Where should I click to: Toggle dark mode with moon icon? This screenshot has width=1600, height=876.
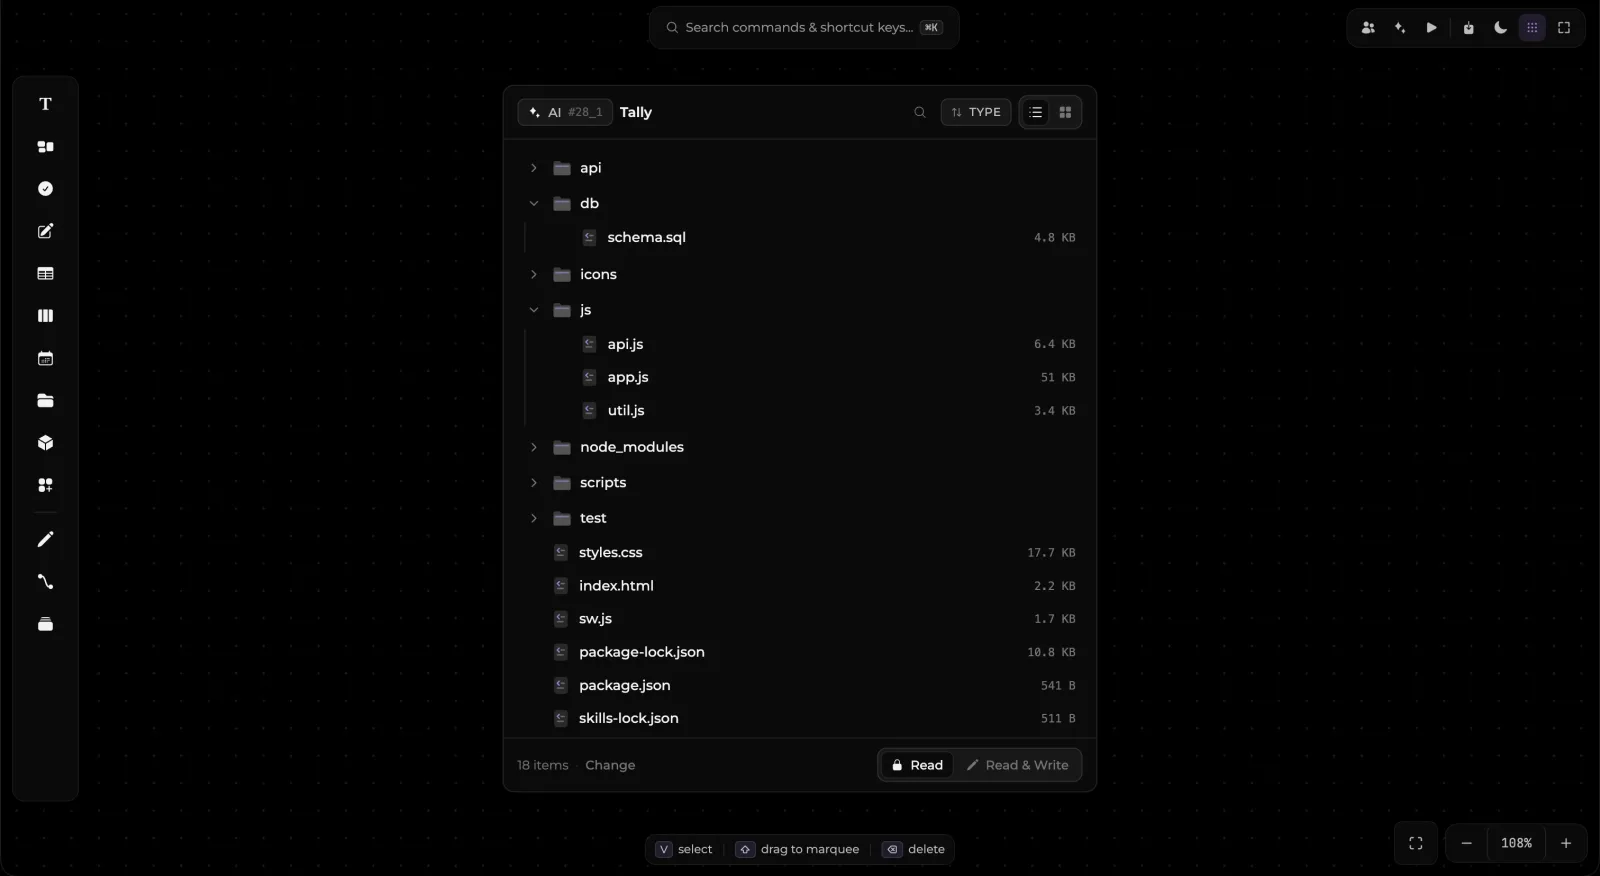click(x=1500, y=28)
